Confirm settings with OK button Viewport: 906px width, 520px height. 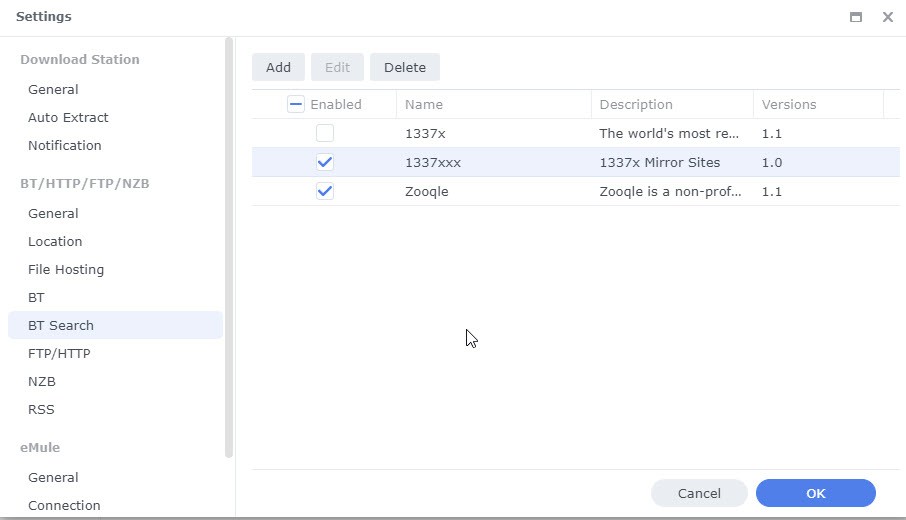815,493
